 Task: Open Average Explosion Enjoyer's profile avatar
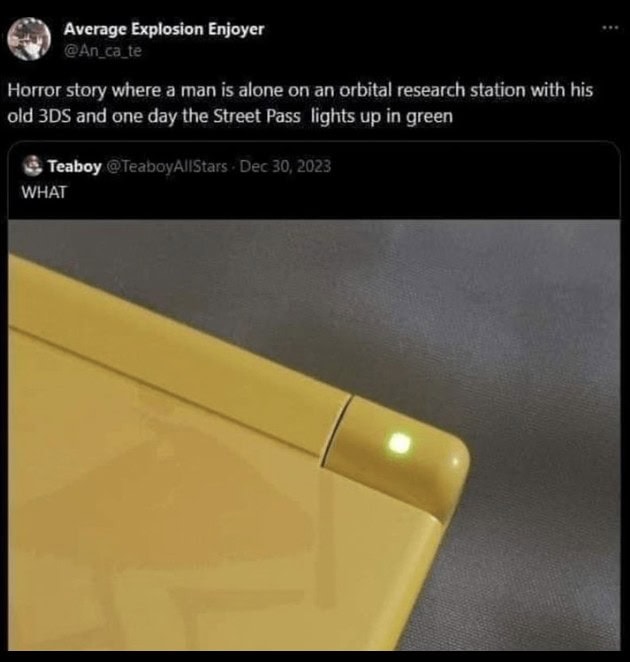coord(29,39)
